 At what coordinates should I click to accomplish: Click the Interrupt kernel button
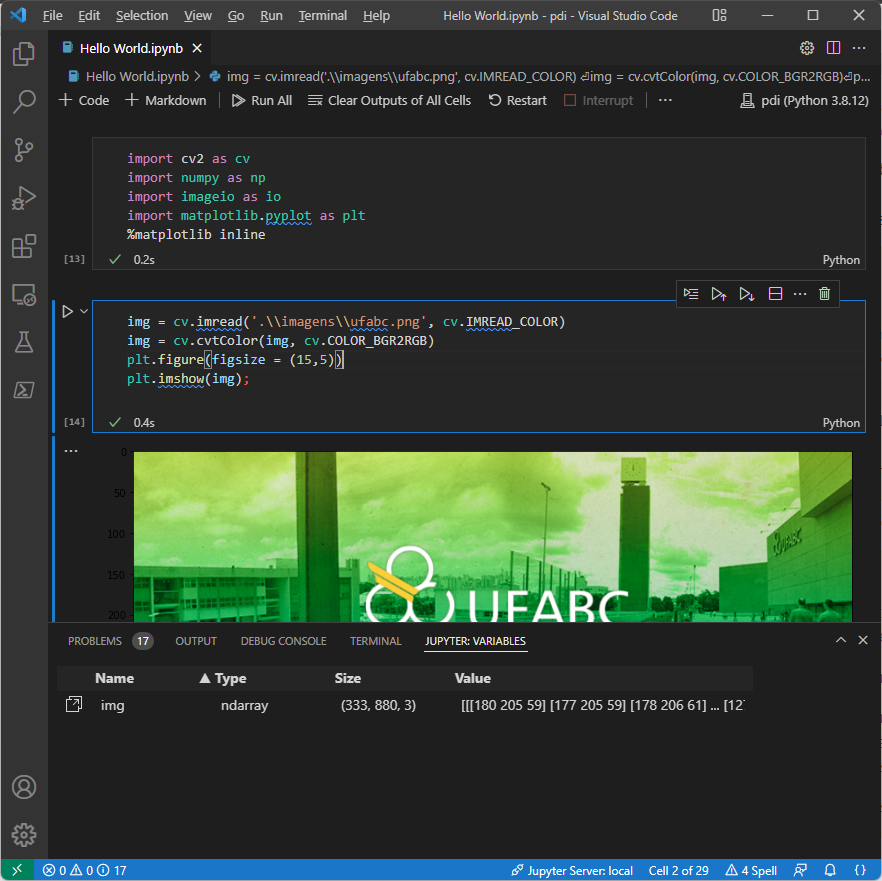click(598, 100)
